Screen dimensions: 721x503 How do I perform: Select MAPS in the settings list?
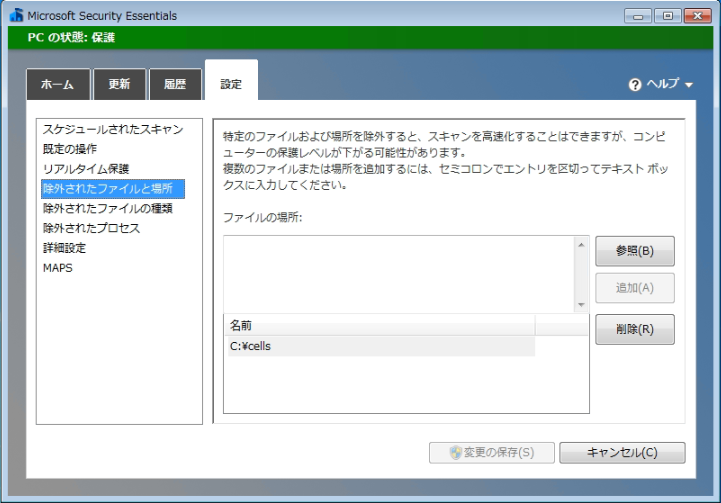57,268
